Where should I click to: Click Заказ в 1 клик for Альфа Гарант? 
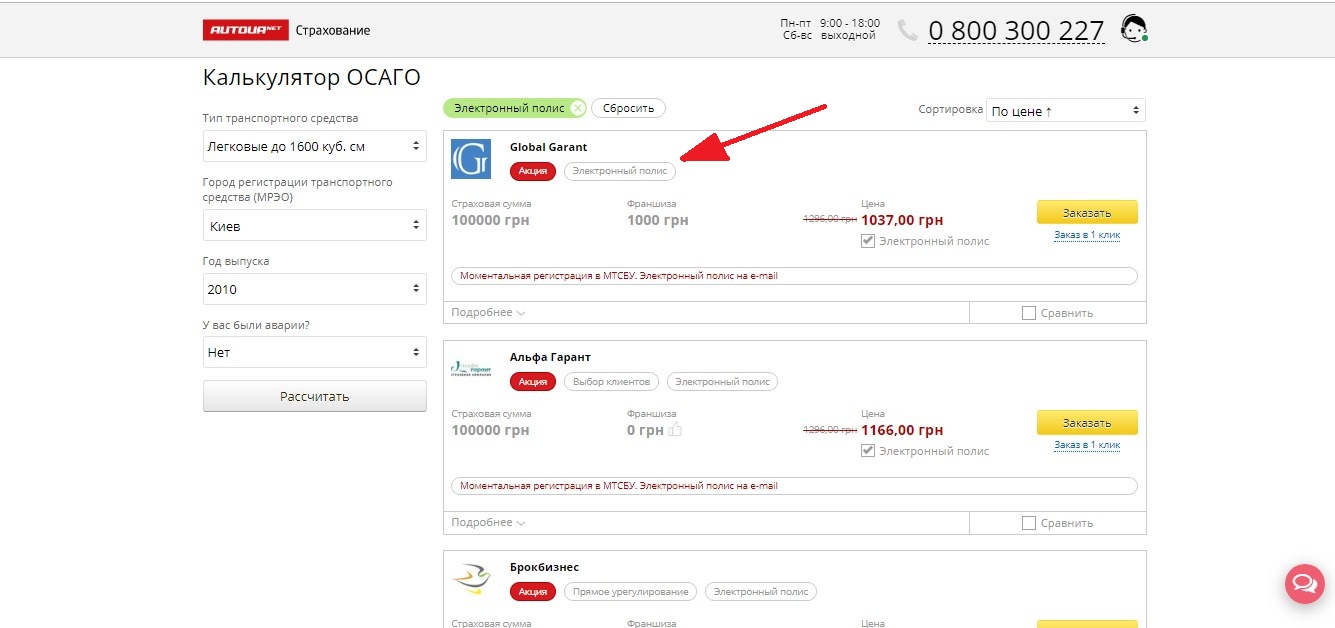click(1087, 445)
